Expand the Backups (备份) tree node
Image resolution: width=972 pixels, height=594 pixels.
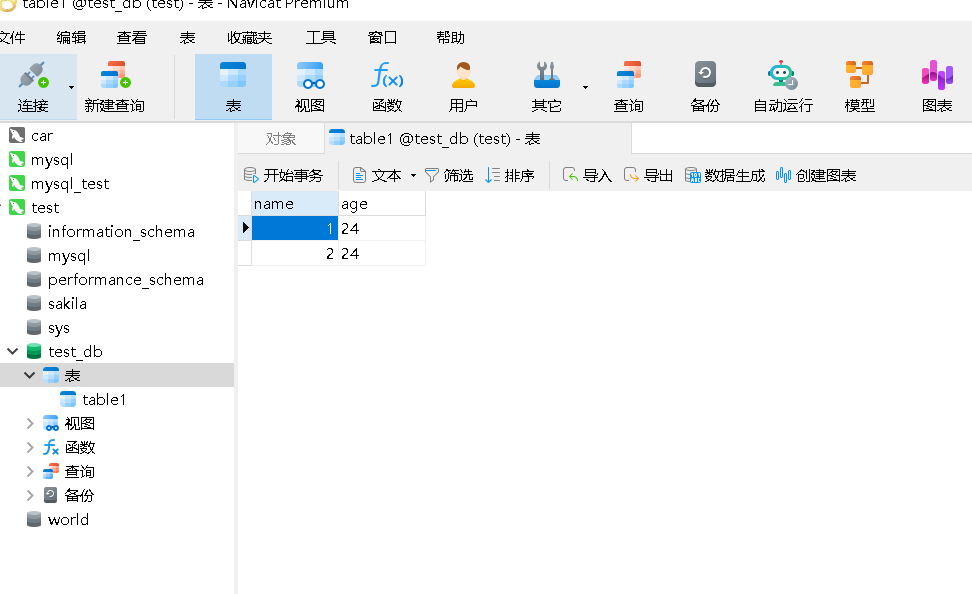(x=30, y=495)
